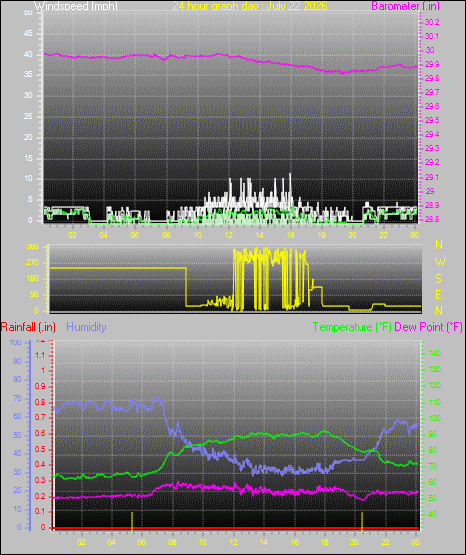The image size is (466, 555).
Task: Click humidity scale value 10
Action: [x=17, y=509]
